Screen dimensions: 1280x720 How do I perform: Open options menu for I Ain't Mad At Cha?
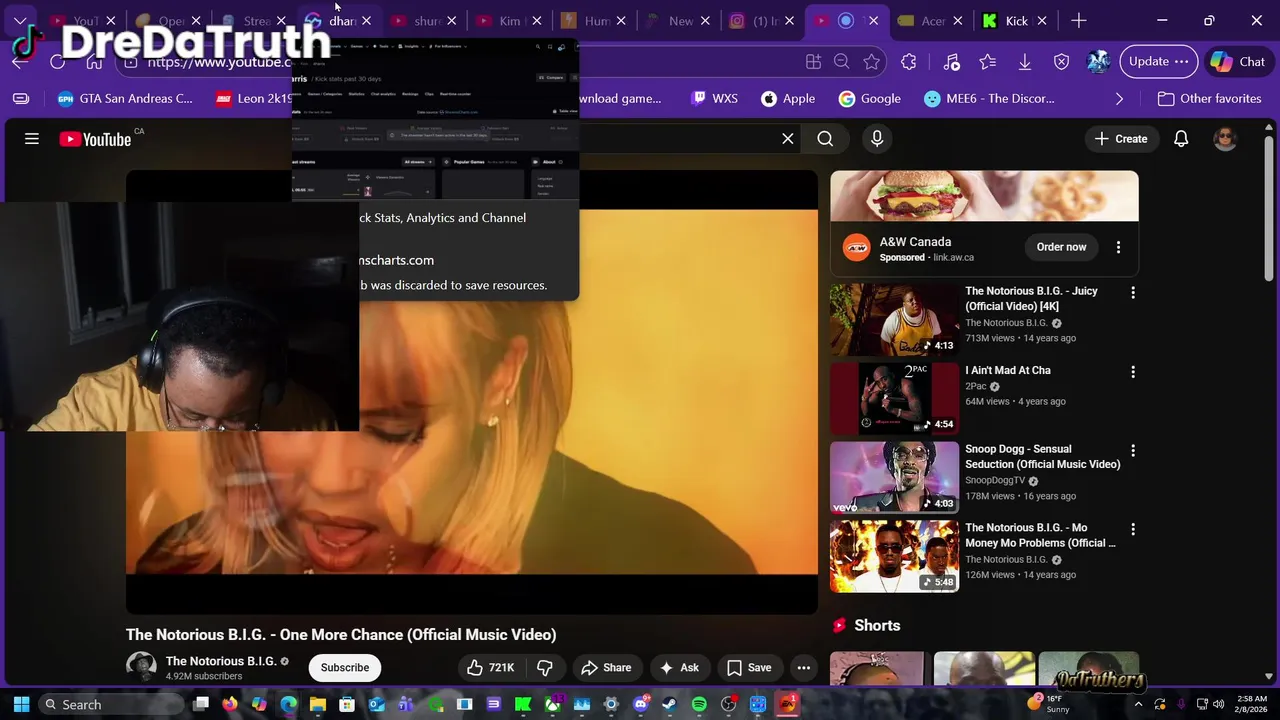(1133, 372)
